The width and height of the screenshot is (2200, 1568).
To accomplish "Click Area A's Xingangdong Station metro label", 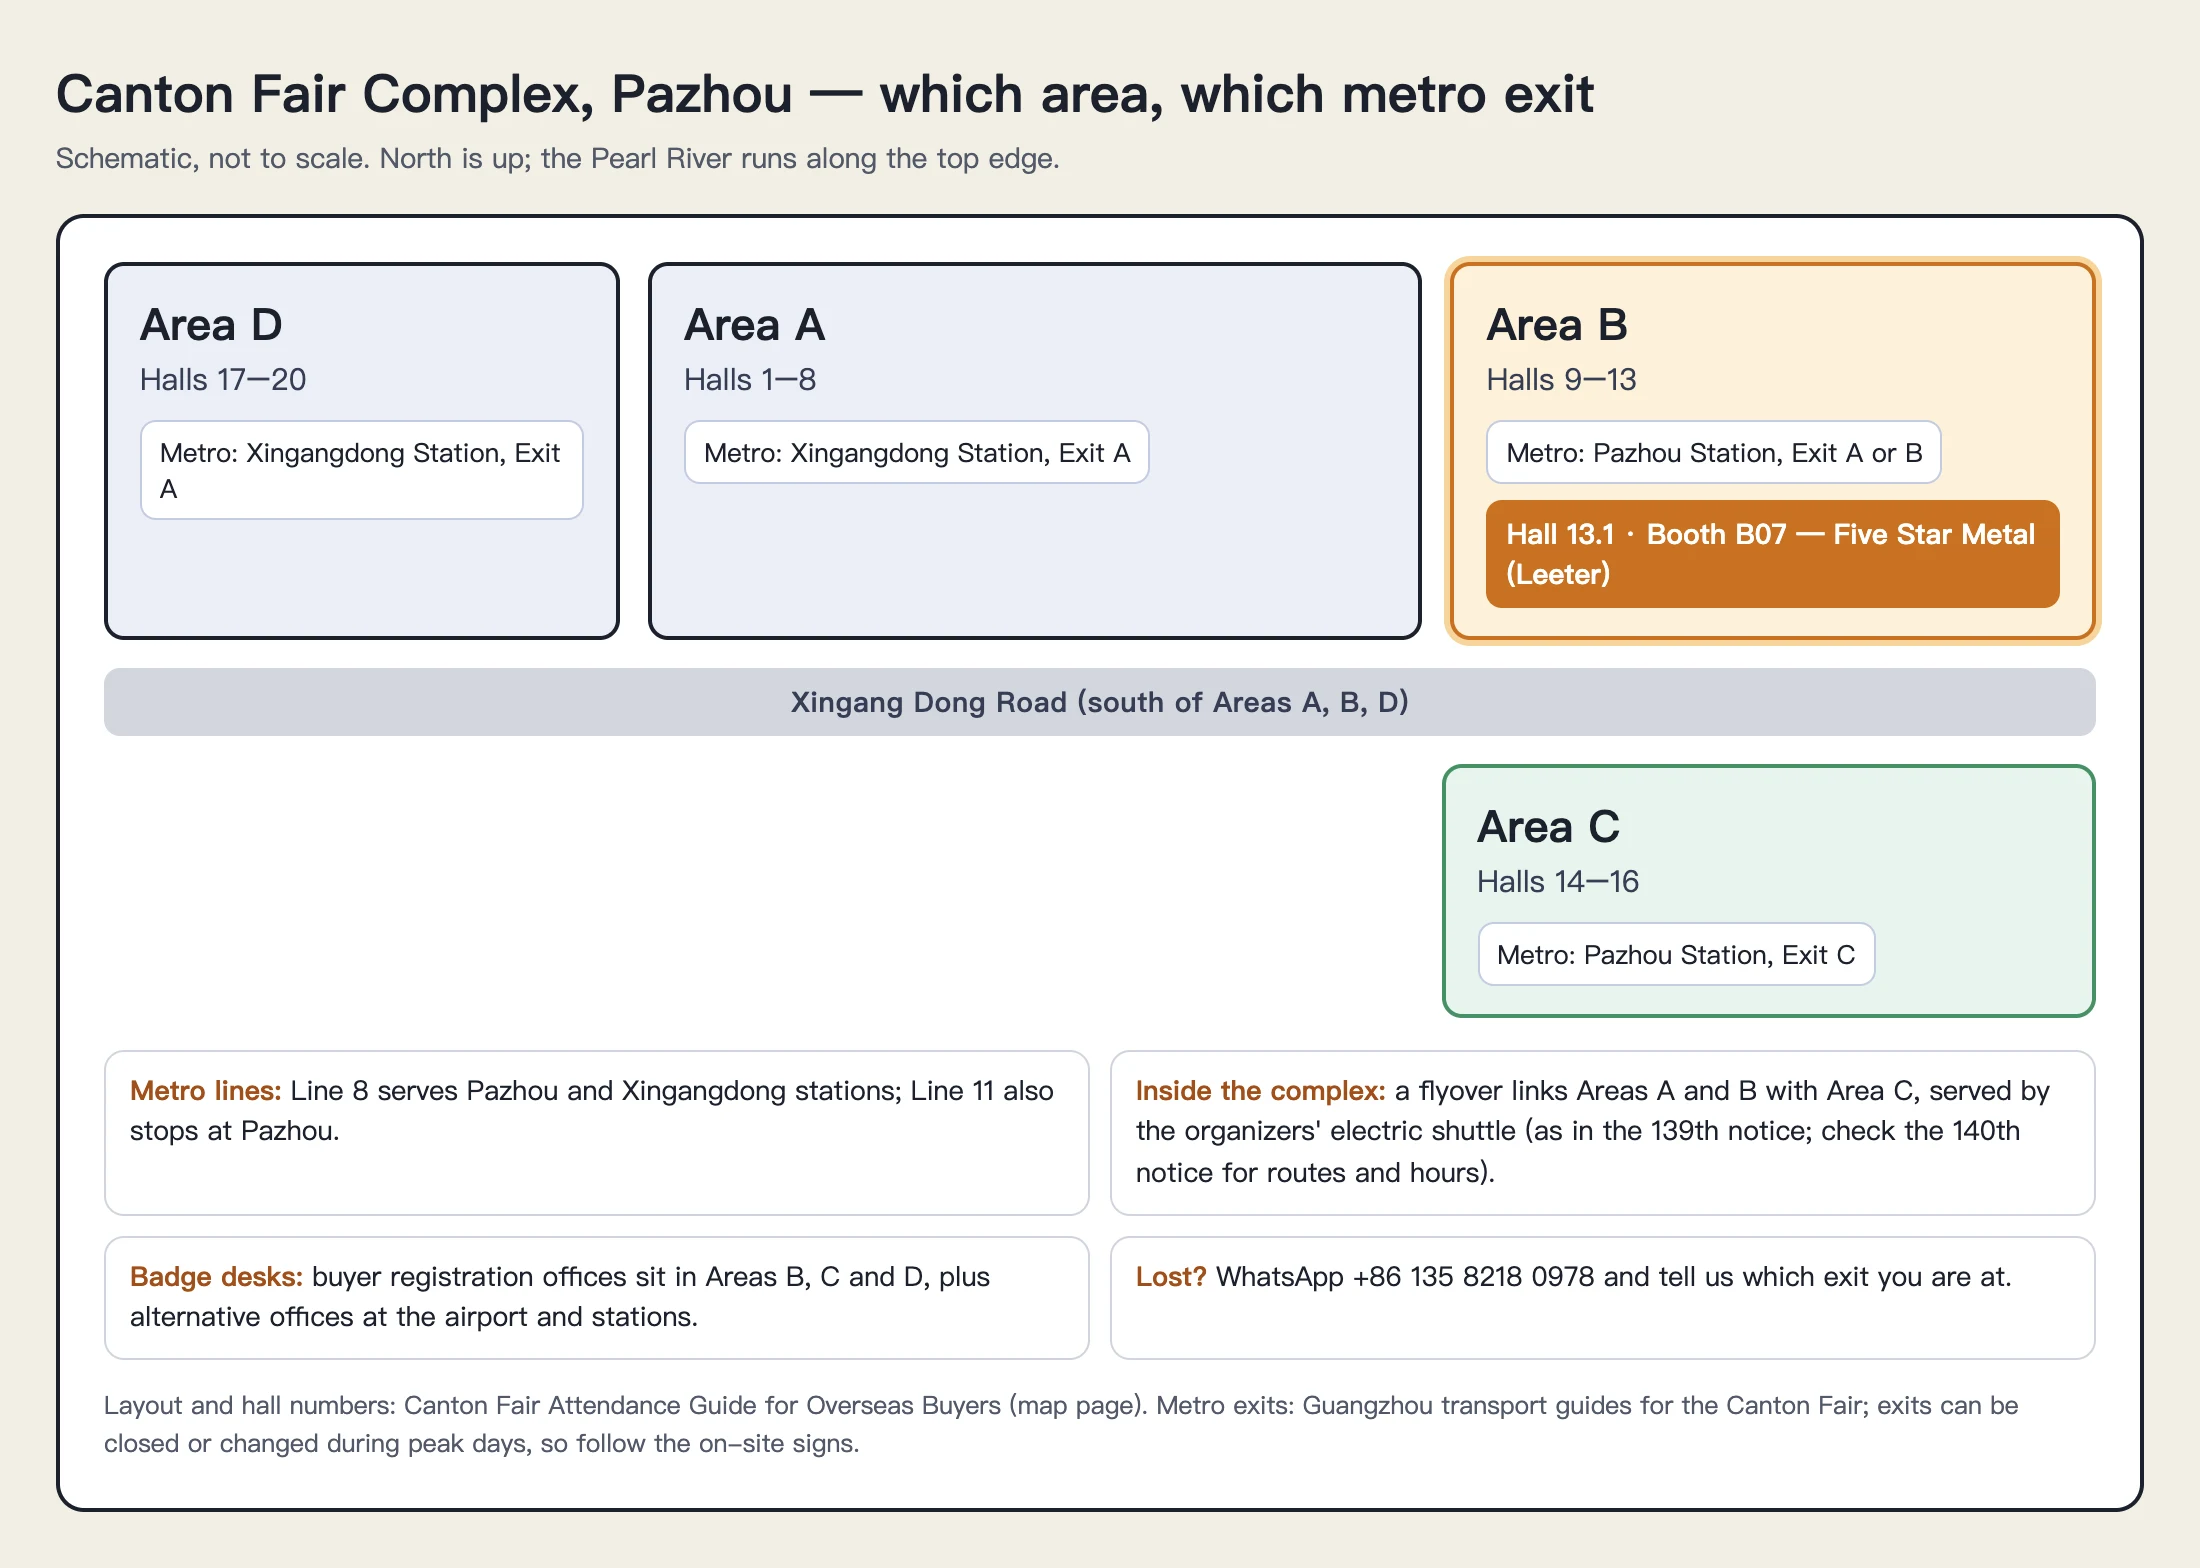I will coord(917,453).
